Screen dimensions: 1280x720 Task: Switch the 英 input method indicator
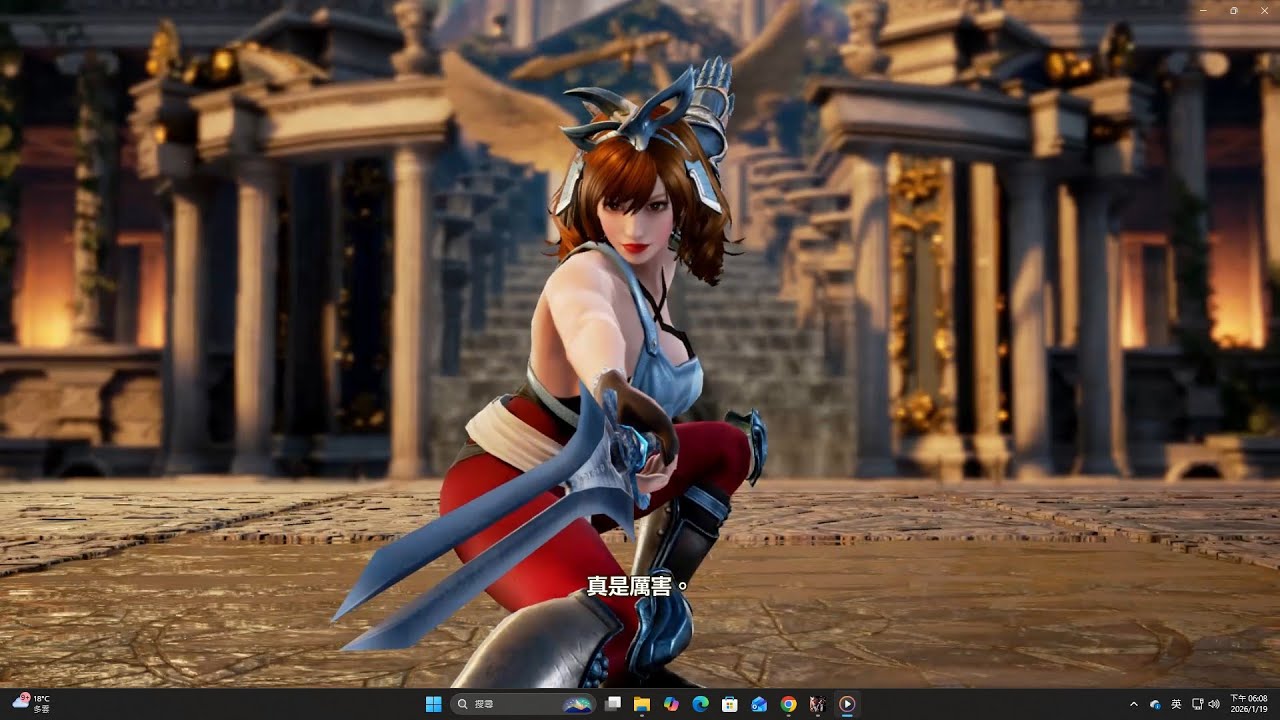click(x=1176, y=704)
